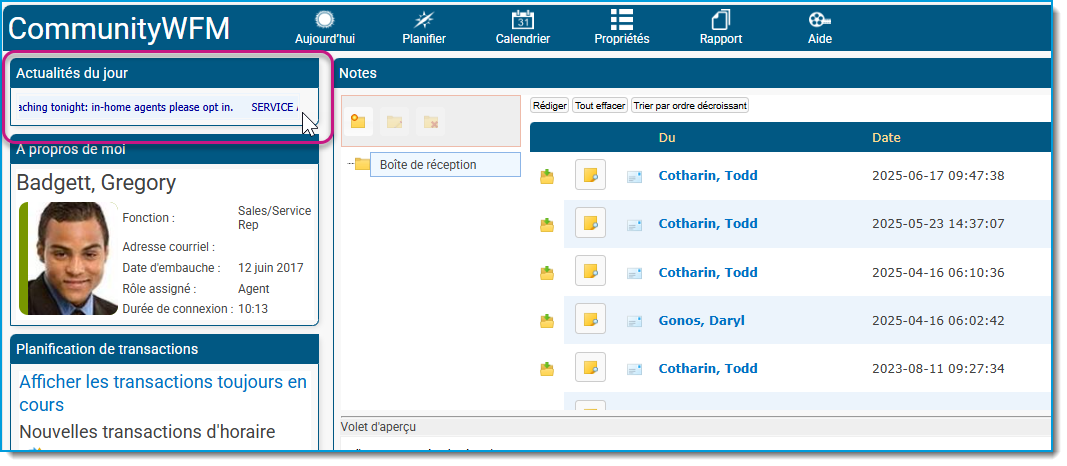View the note icon for 2025-06-17 message

[590, 176]
